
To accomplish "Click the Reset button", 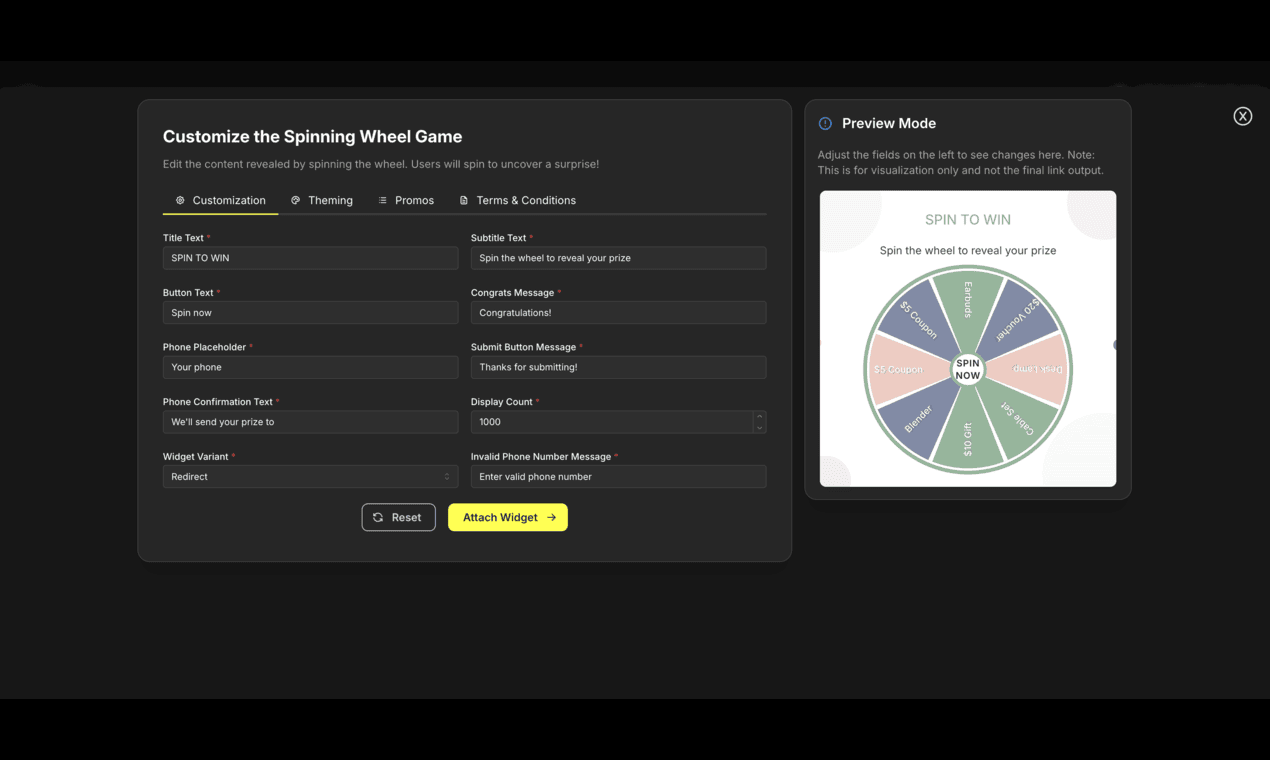I will pos(398,517).
